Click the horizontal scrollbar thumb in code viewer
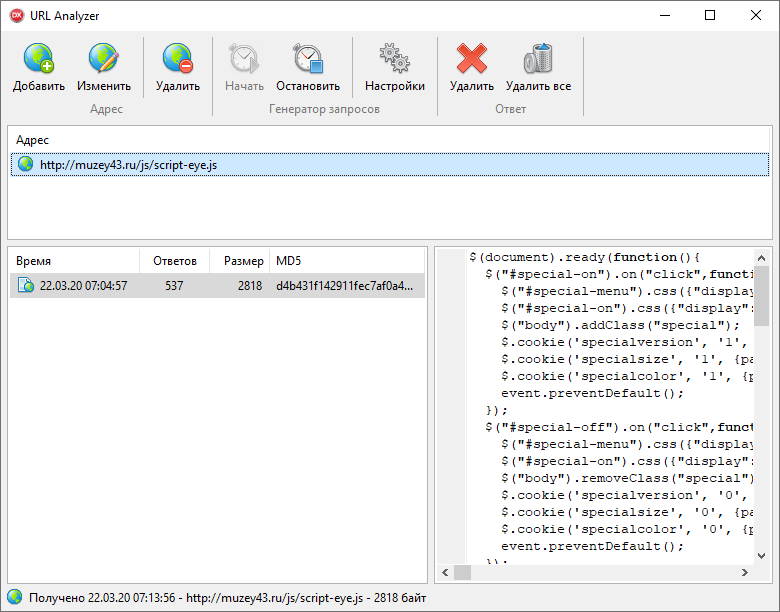Viewport: 780px width, 612px height. 462,573
